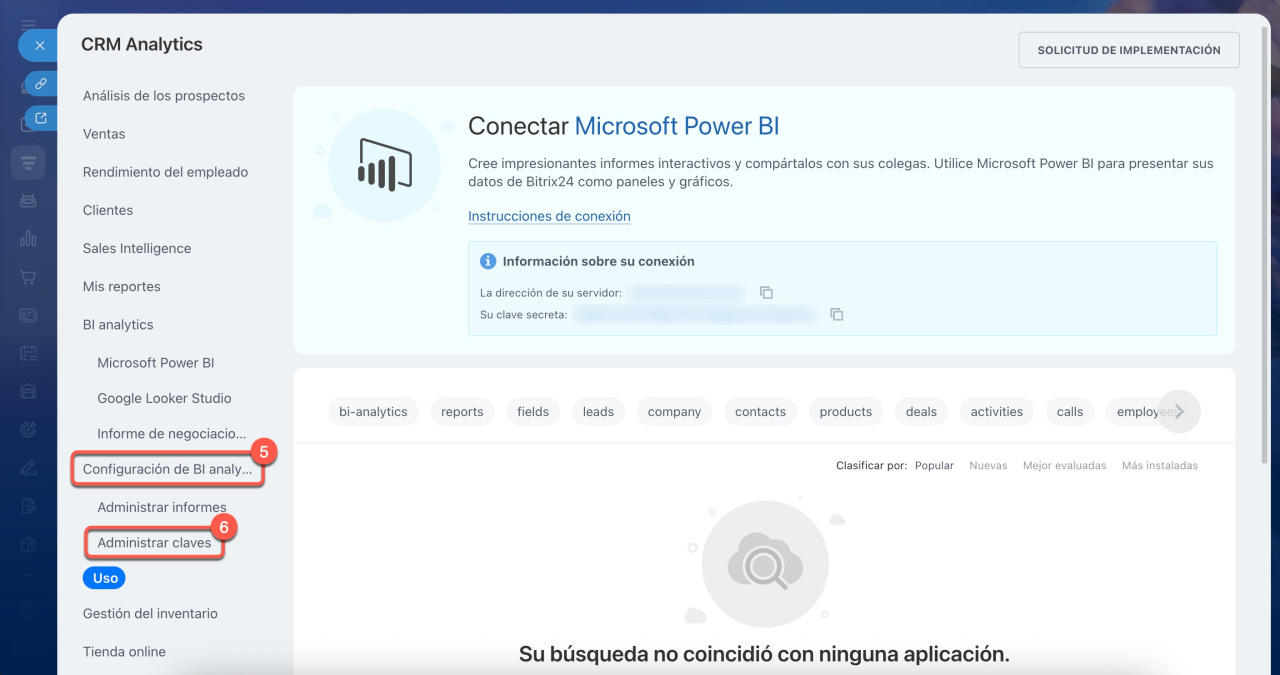The image size is (1280, 675).
Task: Click the Microsoft Power BI logo
Action: [x=384, y=166]
